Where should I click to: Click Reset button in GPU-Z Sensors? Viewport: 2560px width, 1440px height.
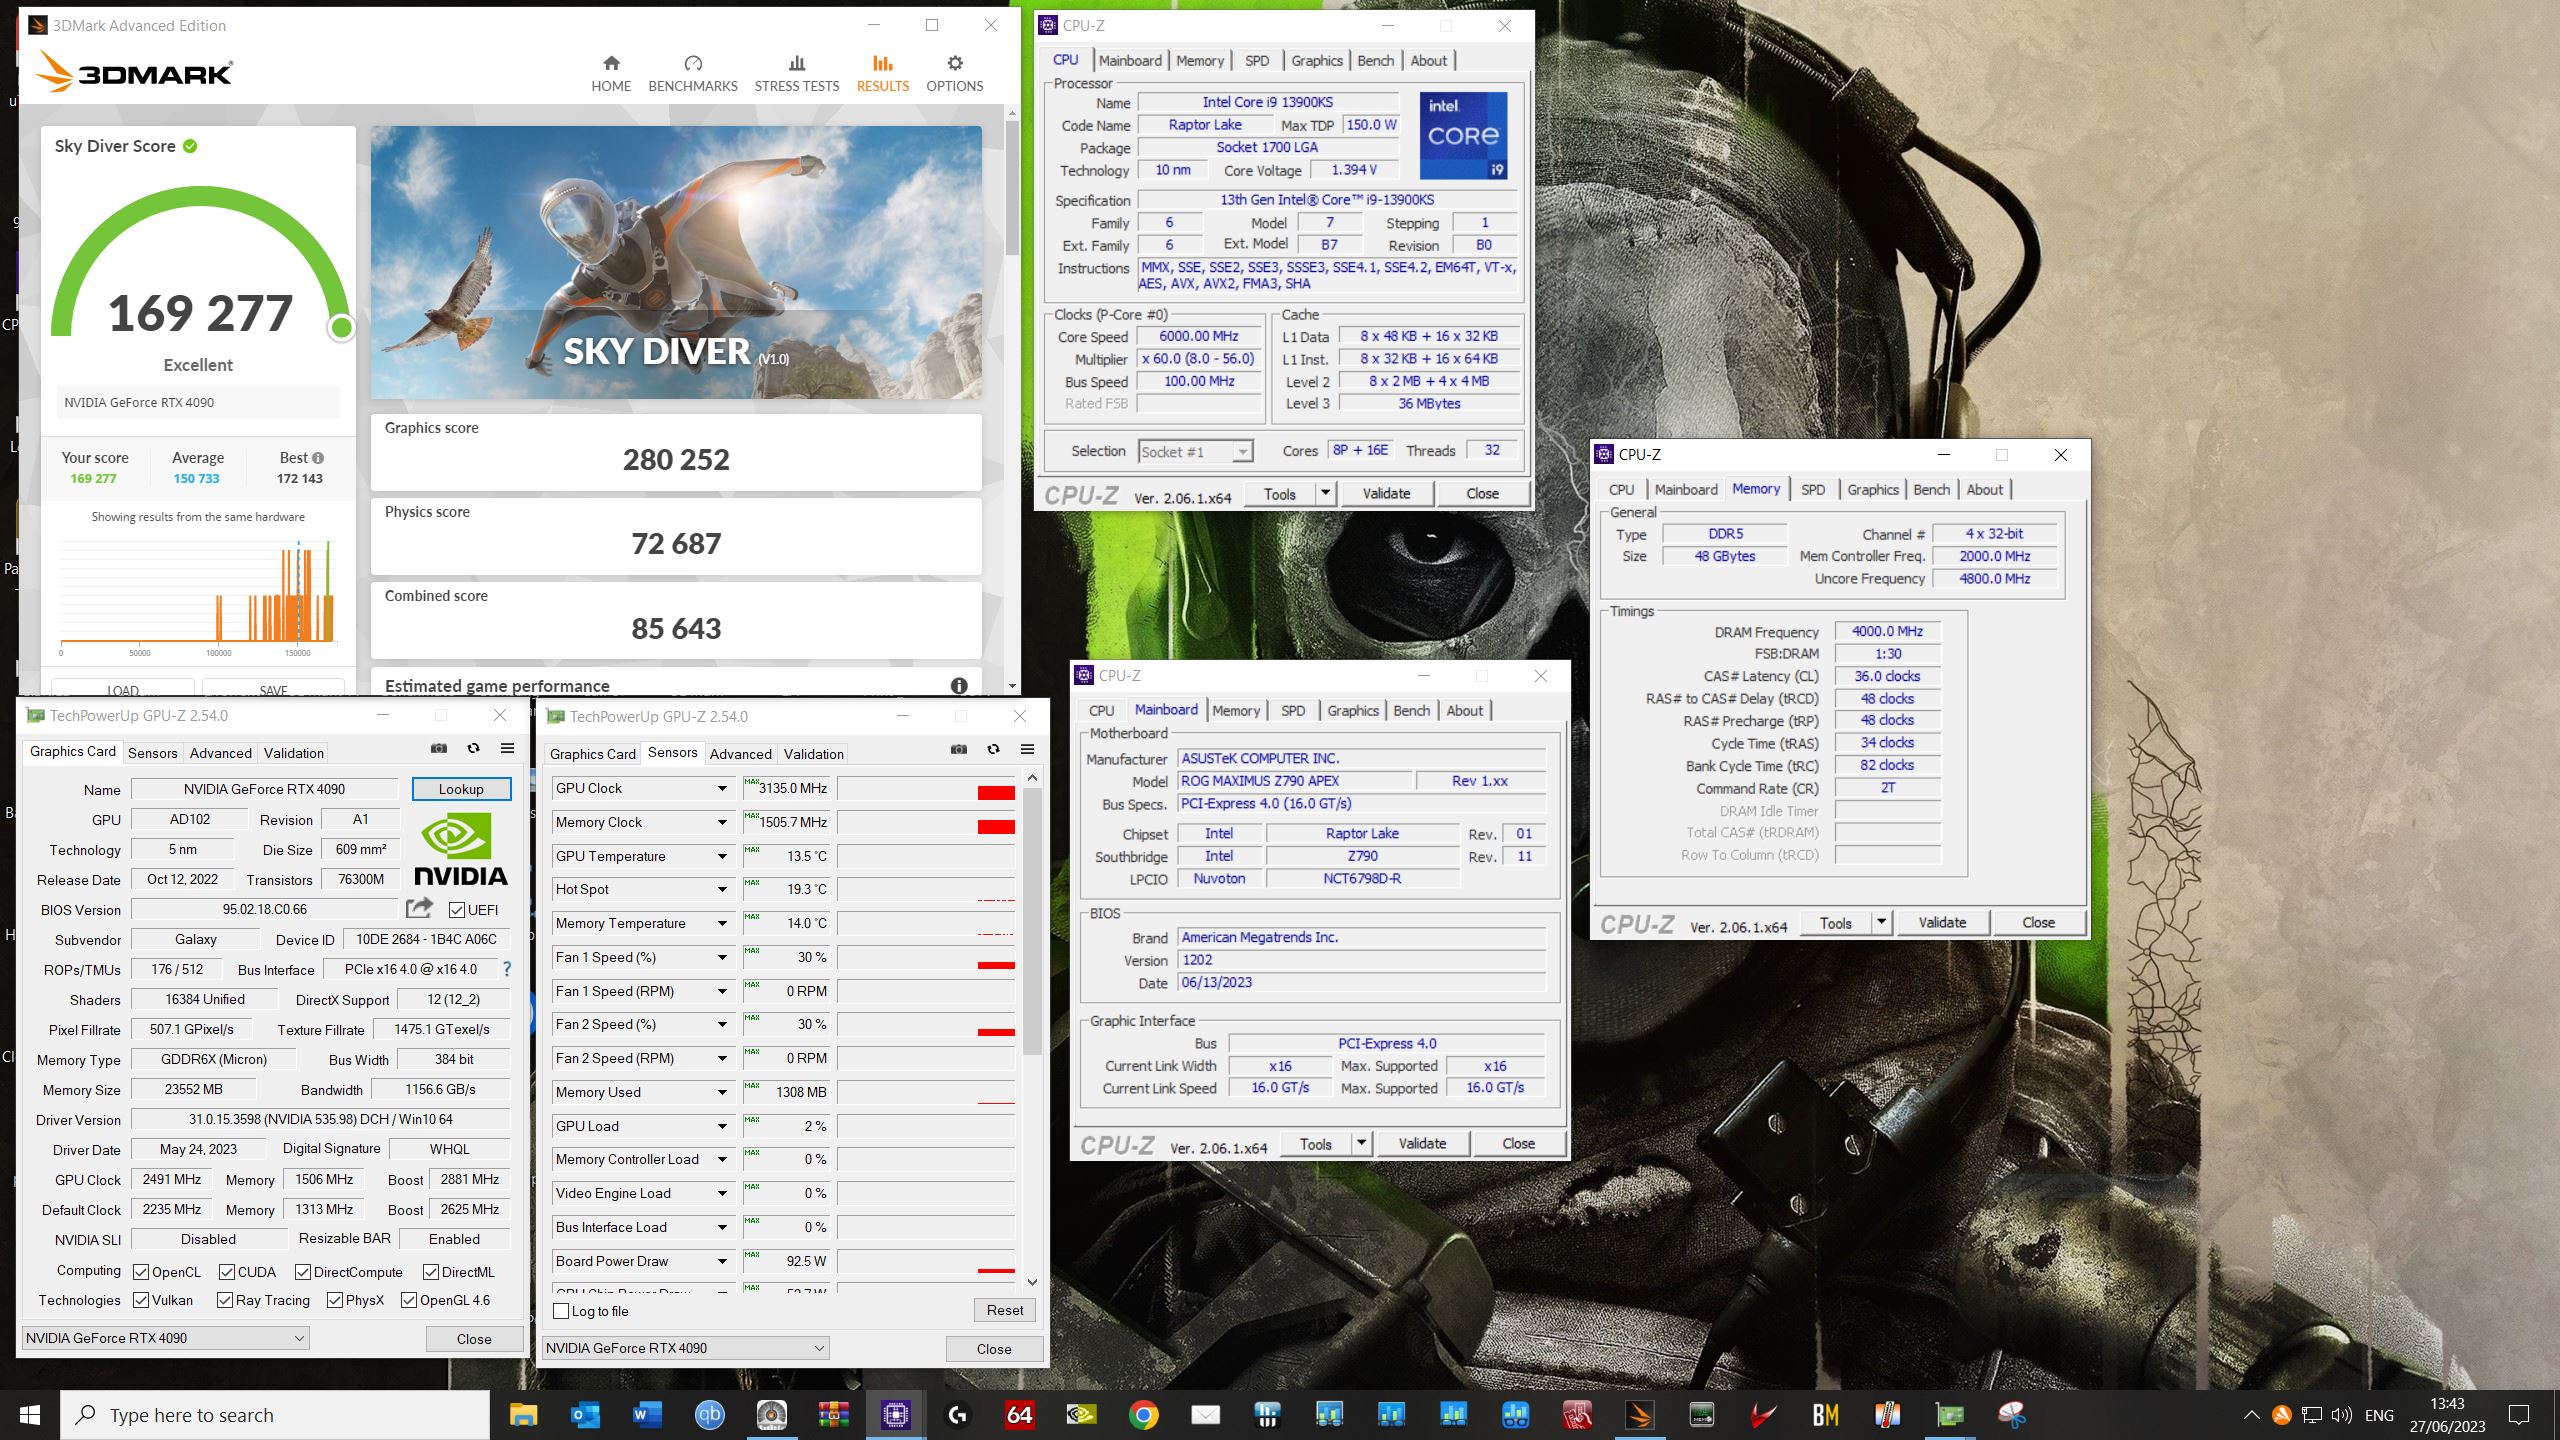click(x=1004, y=1310)
